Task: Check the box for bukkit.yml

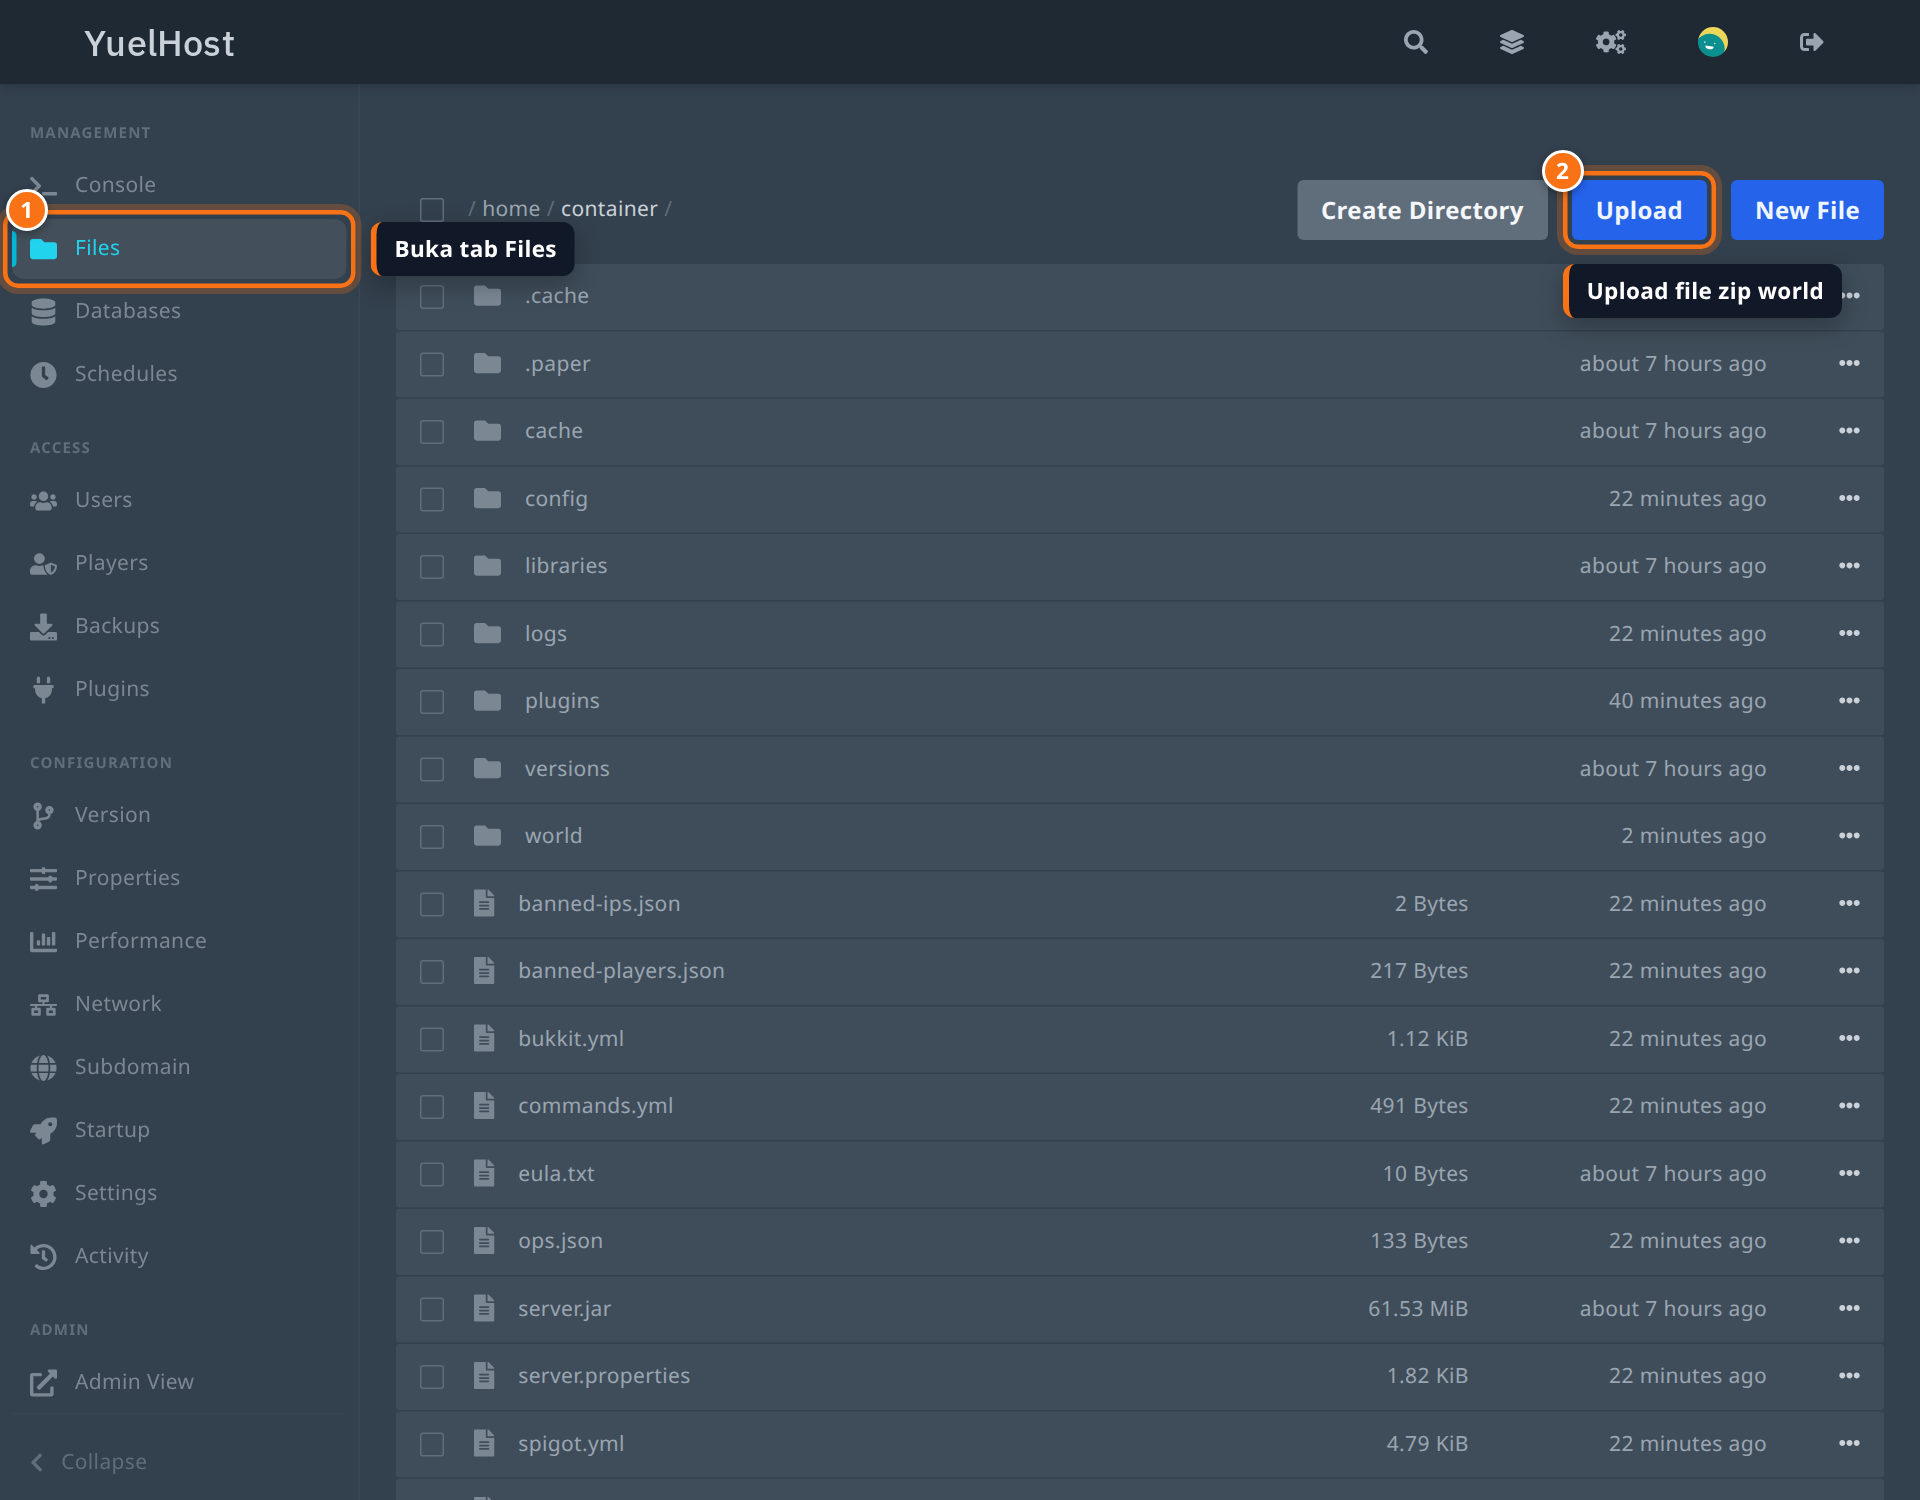Action: [x=432, y=1039]
